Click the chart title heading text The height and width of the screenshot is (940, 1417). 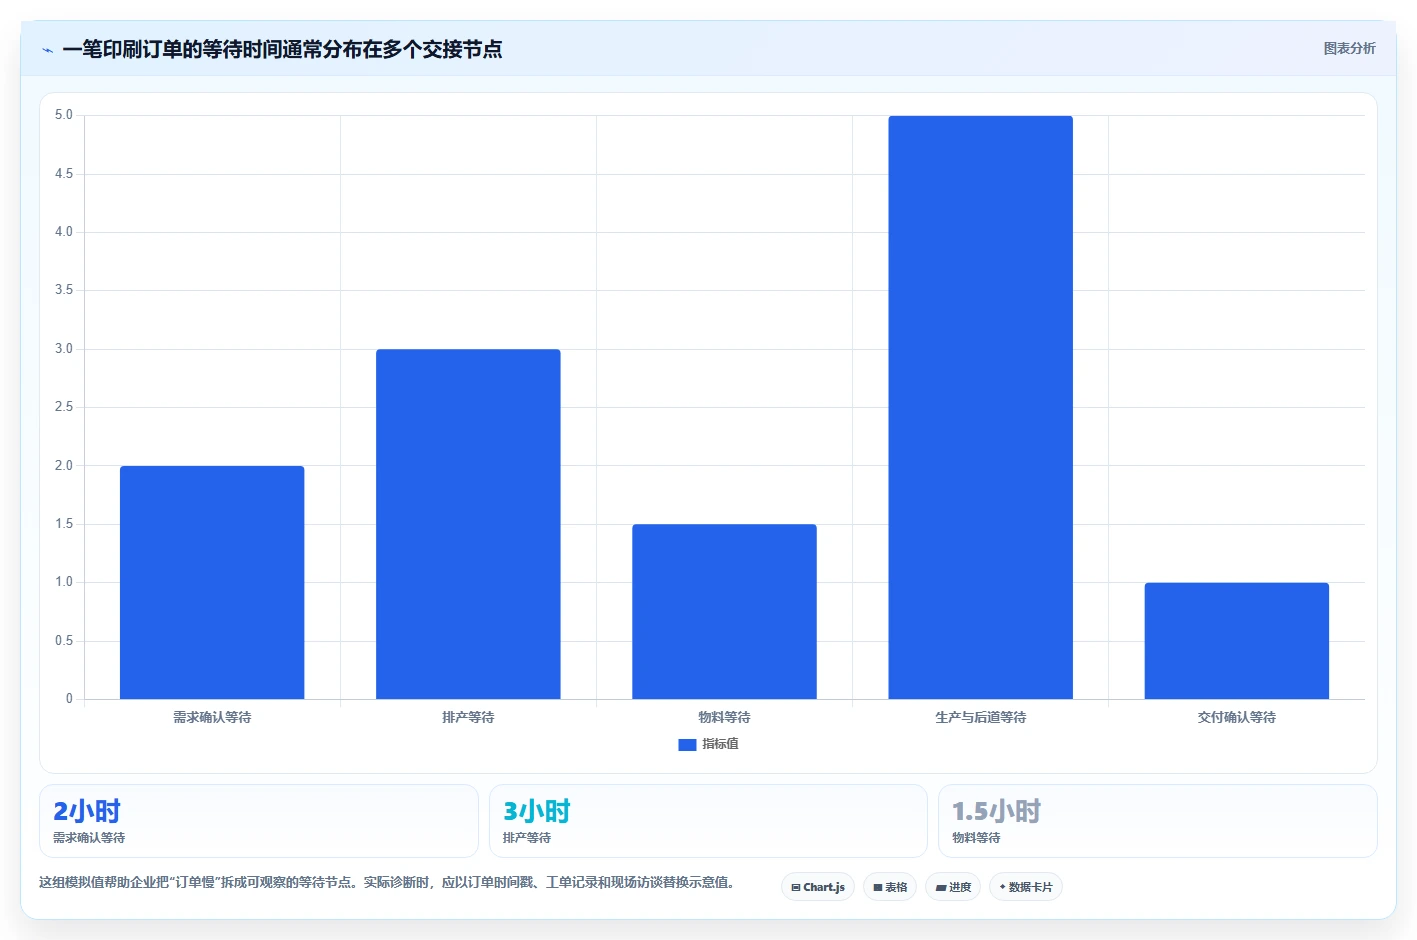coord(282,49)
